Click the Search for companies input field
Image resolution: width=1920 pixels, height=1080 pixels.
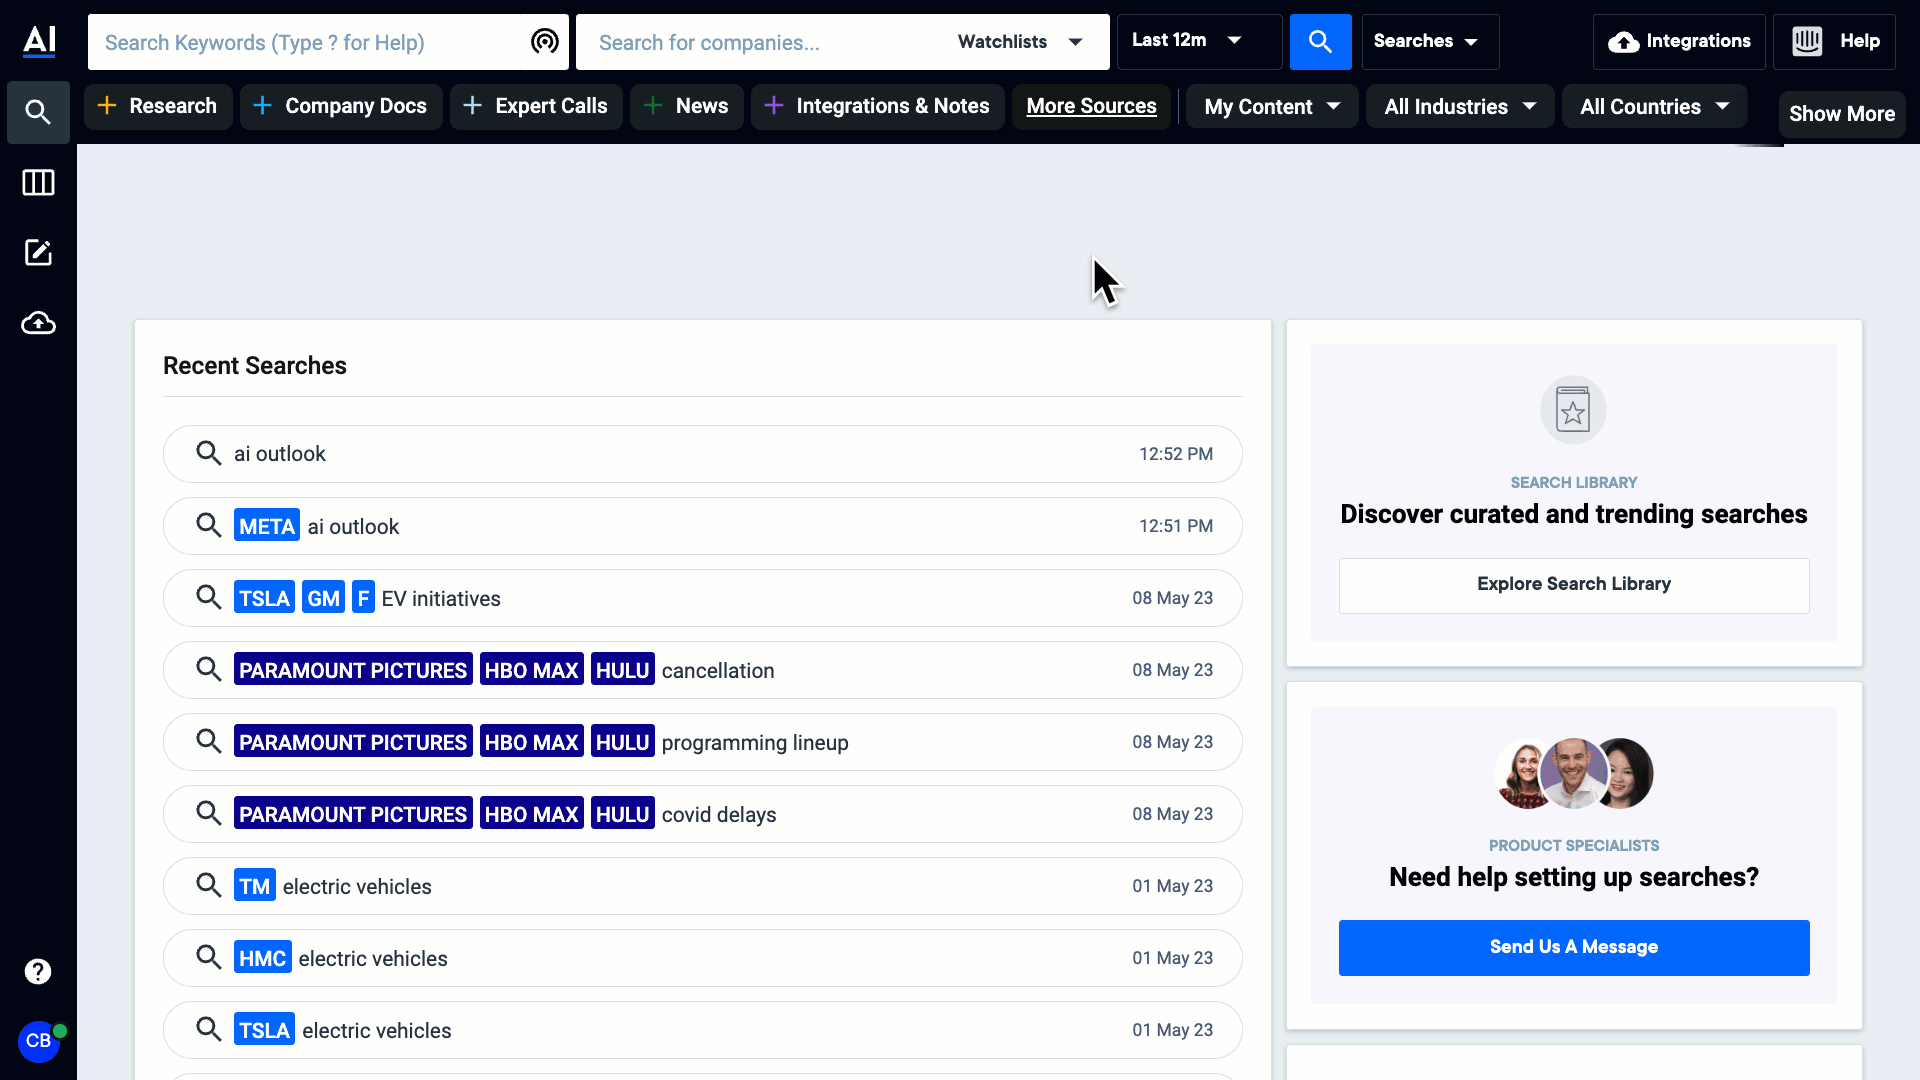pos(760,42)
